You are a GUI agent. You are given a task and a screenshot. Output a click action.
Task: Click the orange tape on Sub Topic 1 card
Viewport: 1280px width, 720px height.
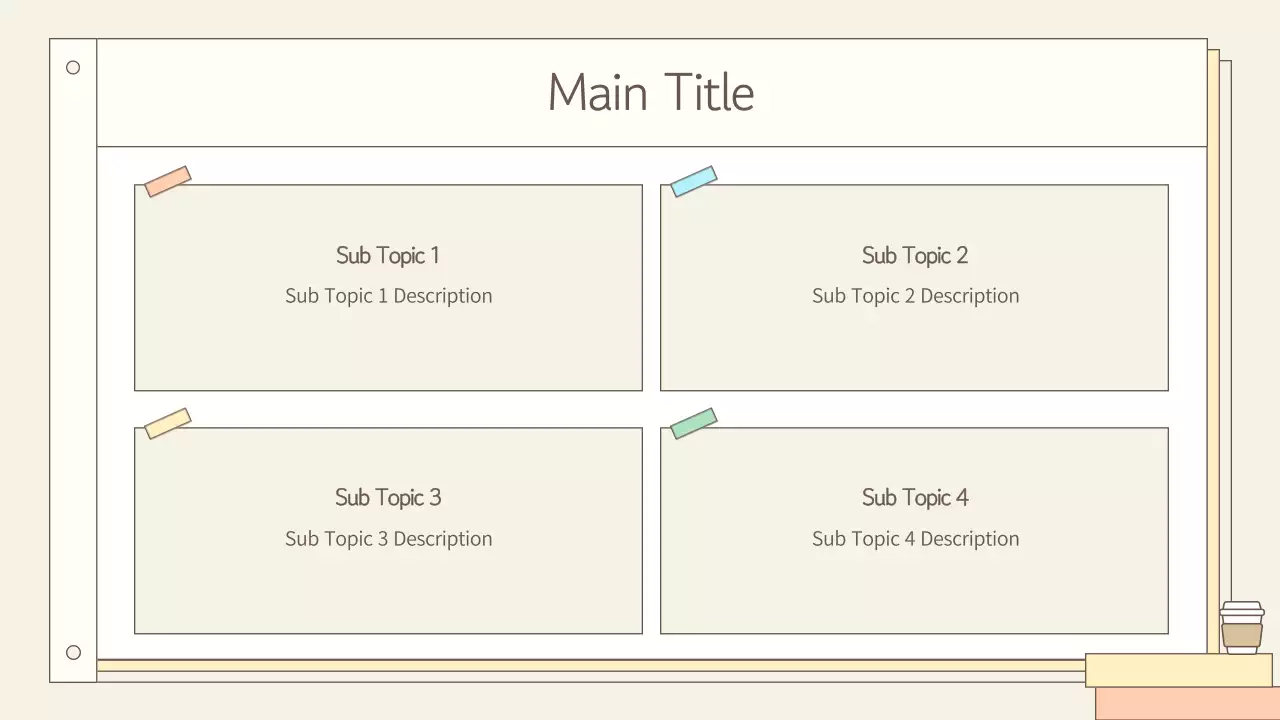167,181
